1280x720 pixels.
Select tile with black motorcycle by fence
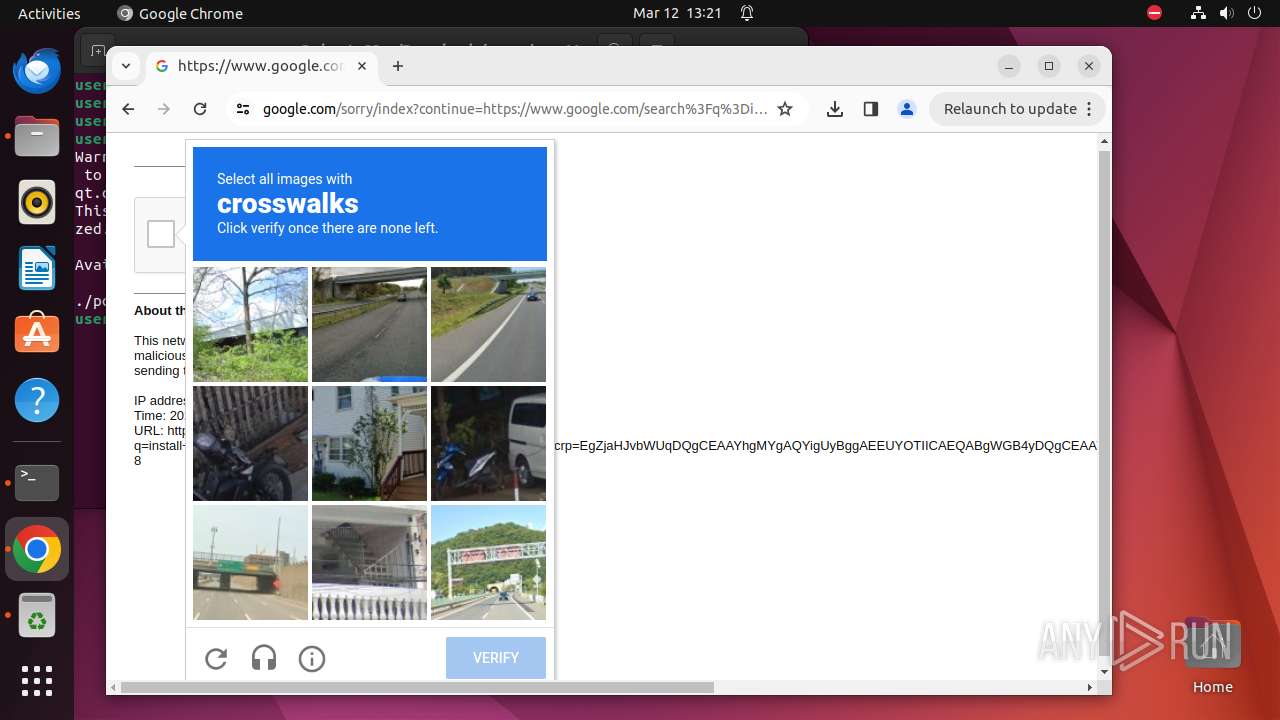click(250, 443)
